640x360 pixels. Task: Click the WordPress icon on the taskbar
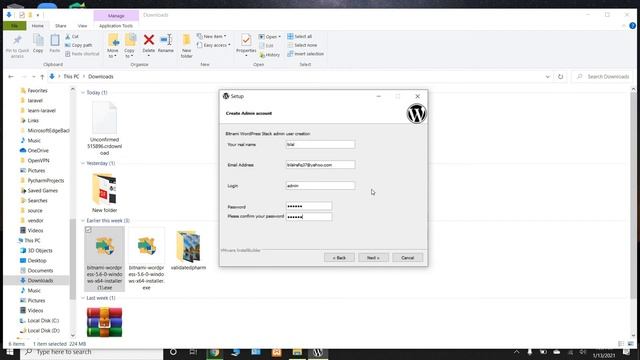[318, 352]
